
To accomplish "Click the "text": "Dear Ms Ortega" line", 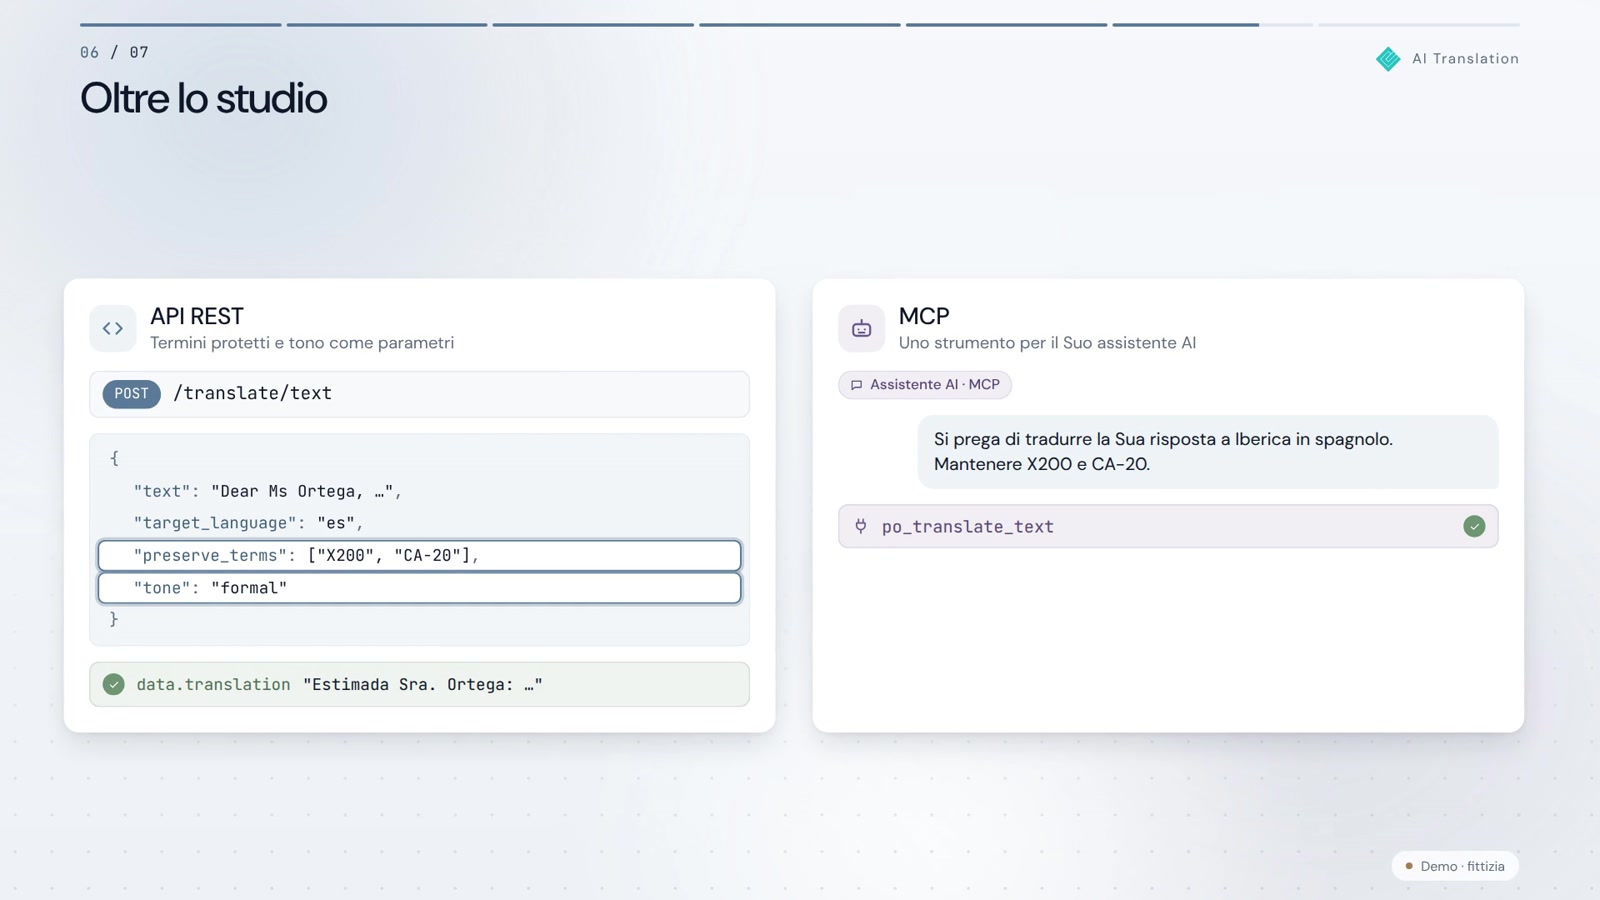I will [x=268, y=491].
